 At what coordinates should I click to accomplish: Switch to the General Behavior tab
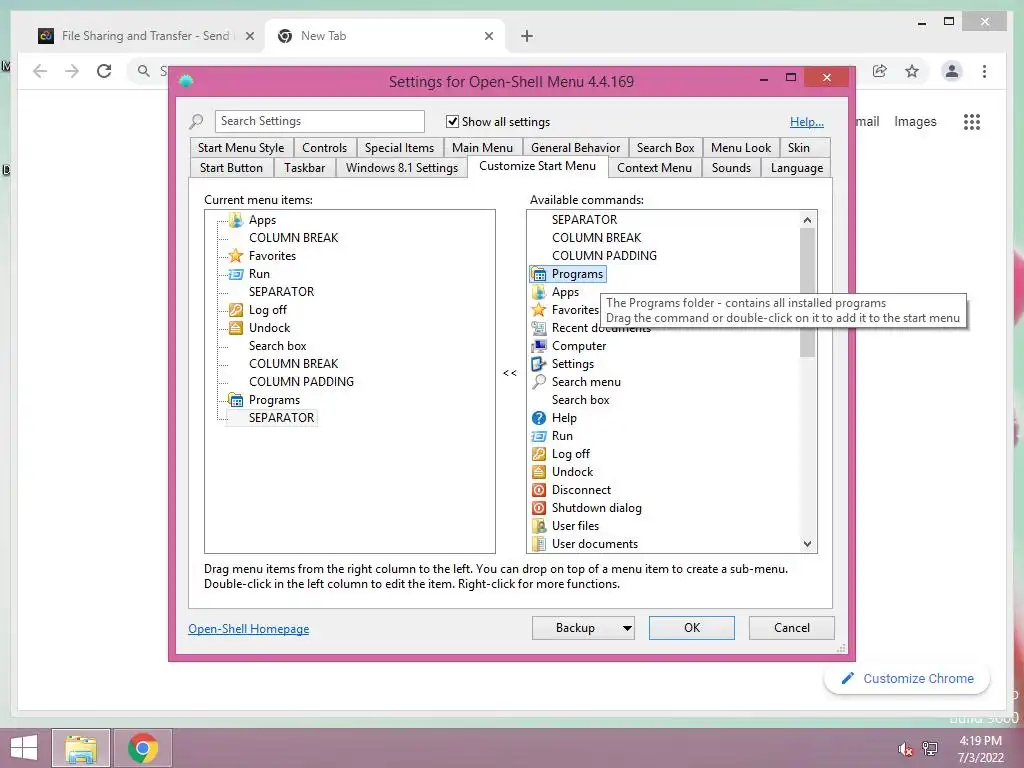(x=575, y=148)
